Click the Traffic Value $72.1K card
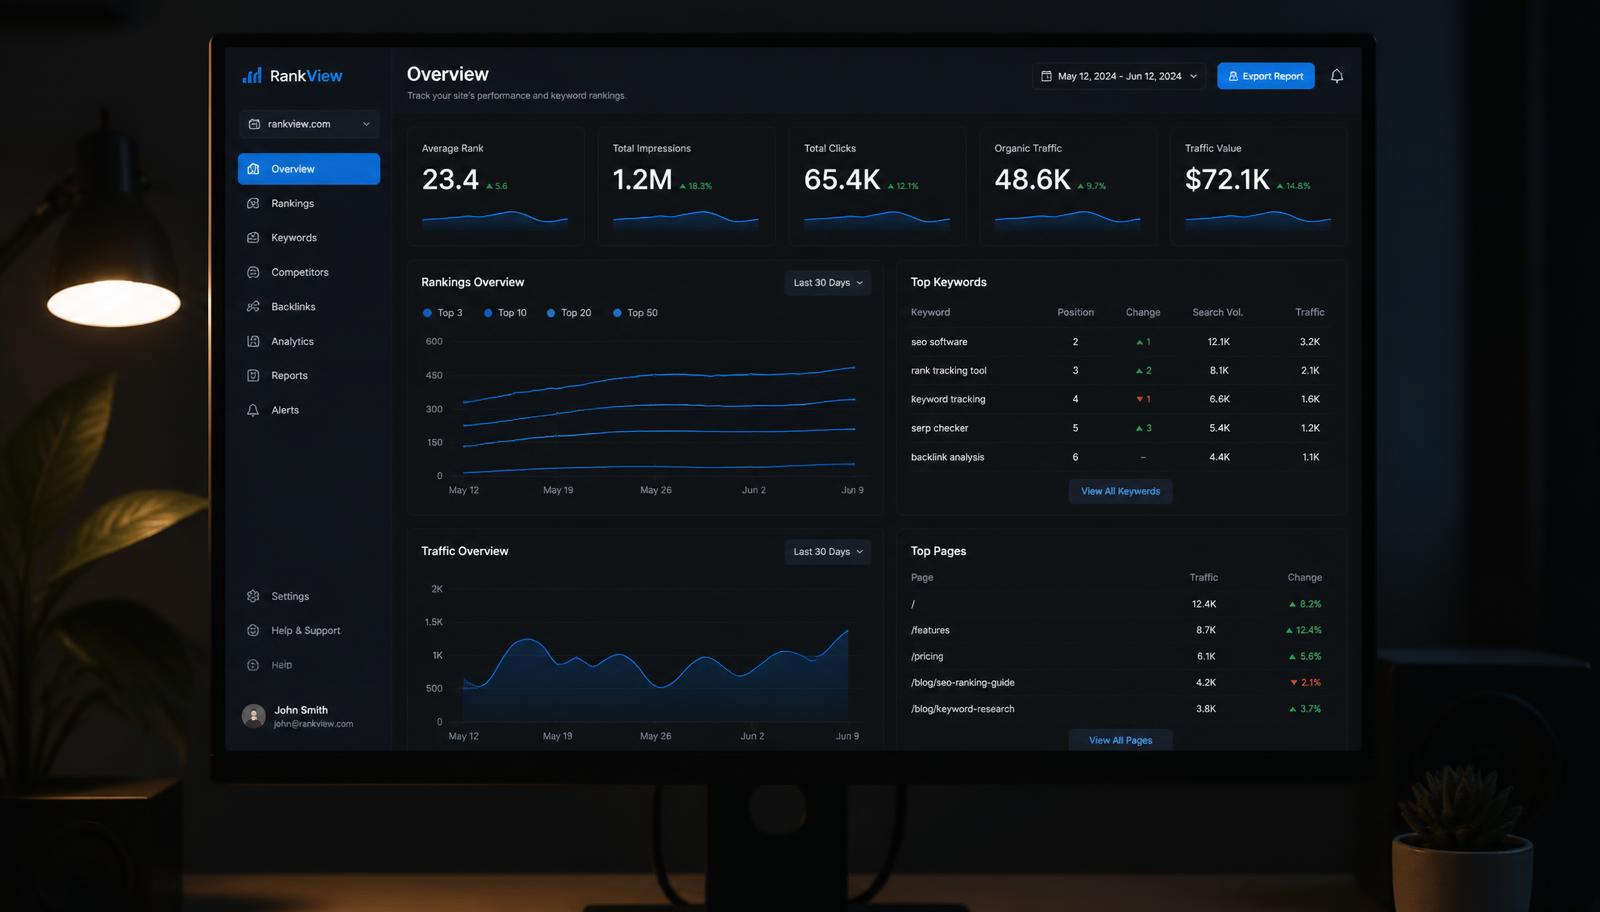Viewport: 1600px width, 912px height. (x=1258, y=186)
